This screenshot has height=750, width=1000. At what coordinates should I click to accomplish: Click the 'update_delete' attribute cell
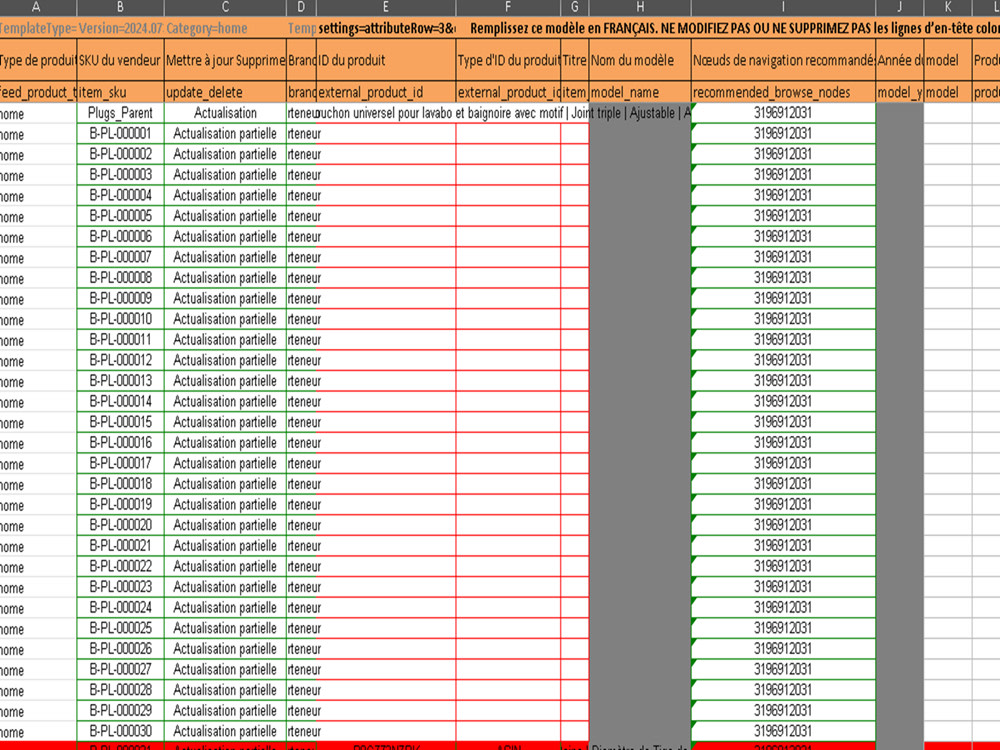point(225,92)
